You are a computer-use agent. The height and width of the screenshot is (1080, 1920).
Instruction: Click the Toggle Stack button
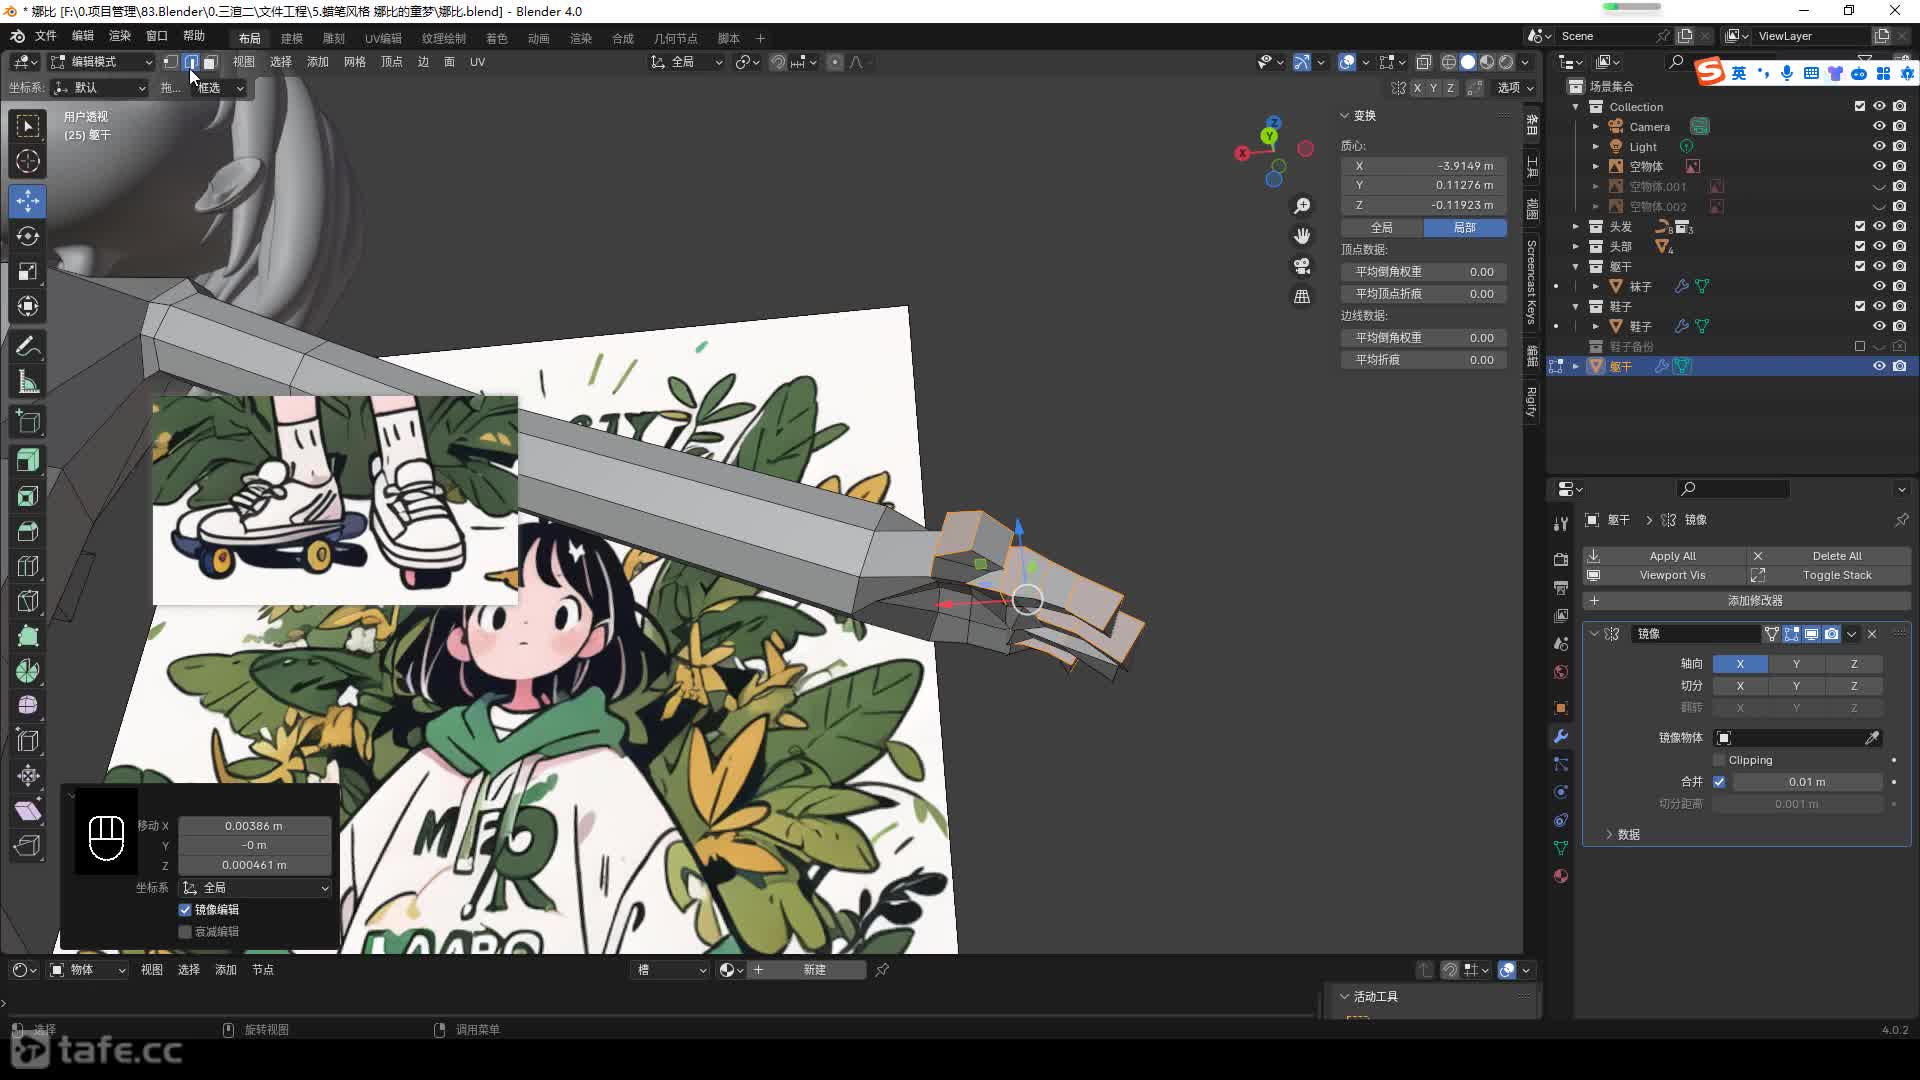point(1829,575)
